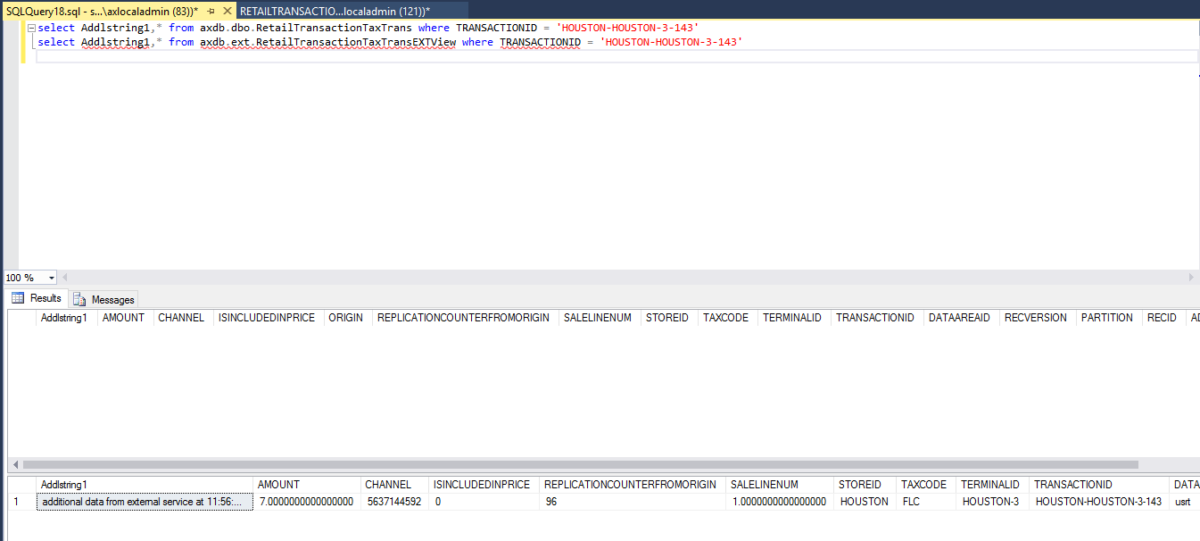The width and height of the screenshot is (1200, 541).
Task: Select RECVERSION header in upper grid
Action: [x=1036, y=317]
